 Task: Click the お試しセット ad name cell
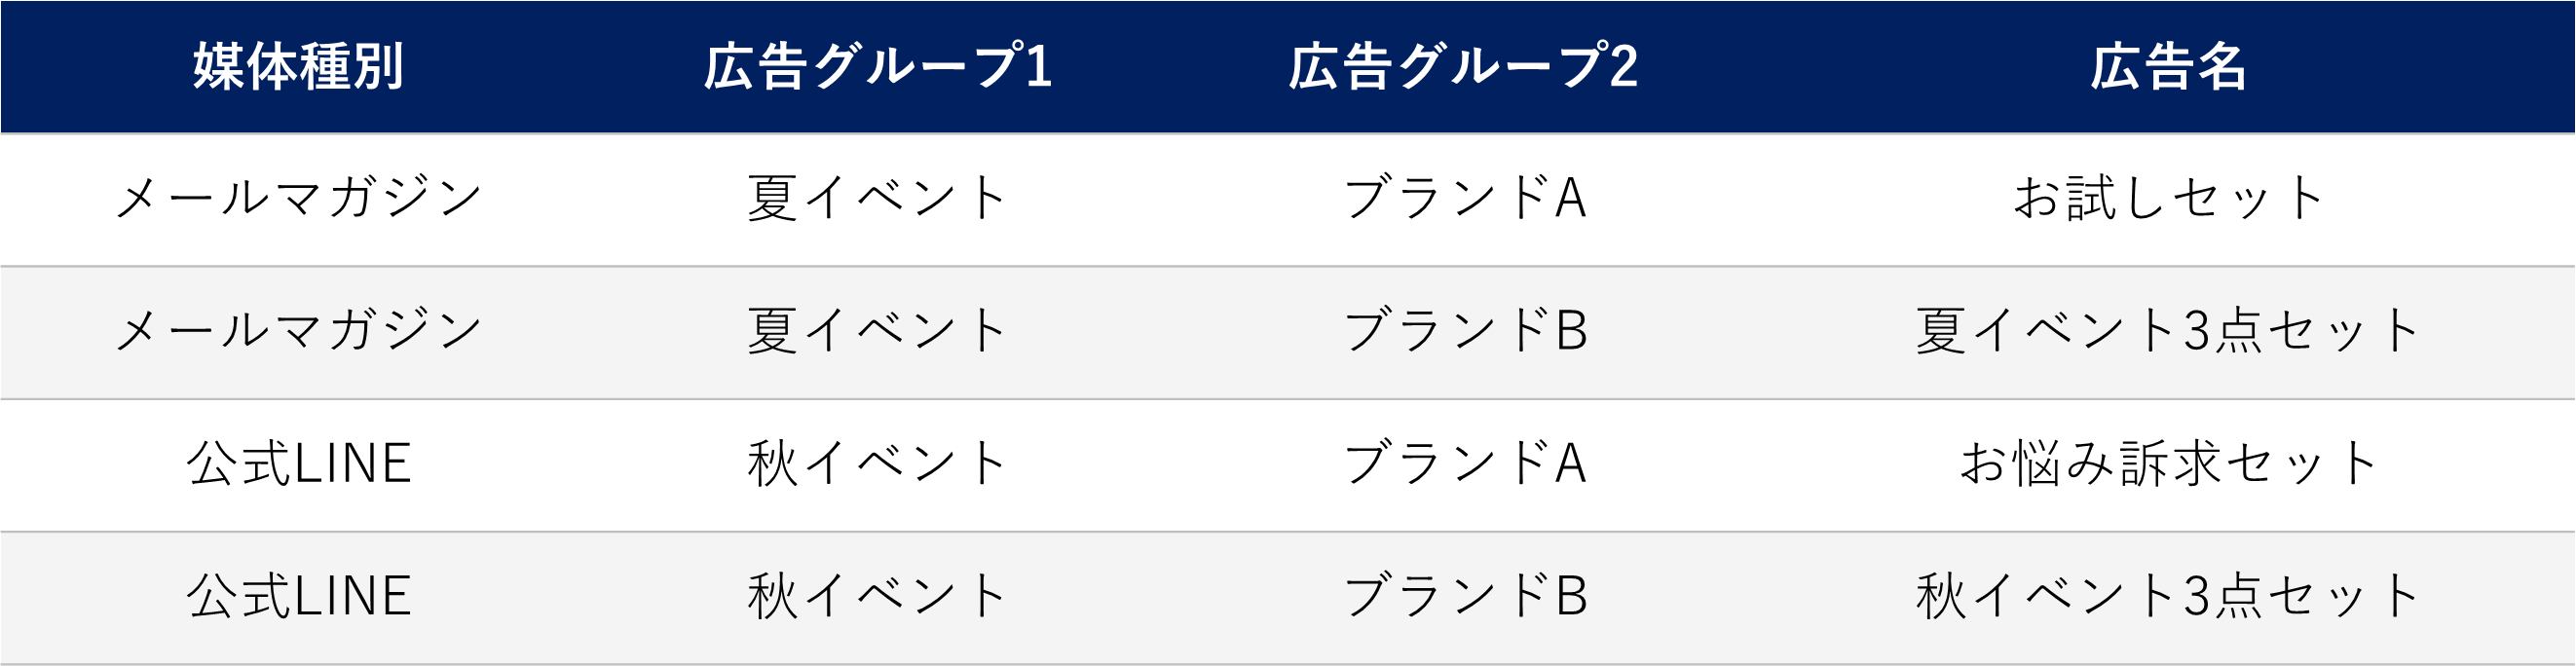coord(2168,197)
